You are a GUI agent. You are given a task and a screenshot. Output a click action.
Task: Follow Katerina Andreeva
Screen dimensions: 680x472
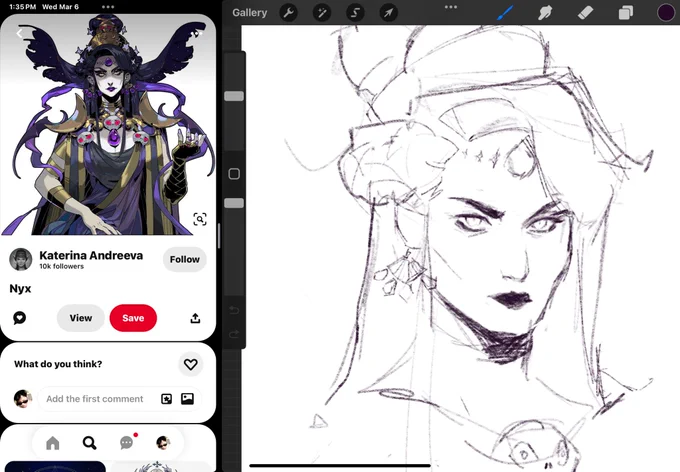(185, 259)
